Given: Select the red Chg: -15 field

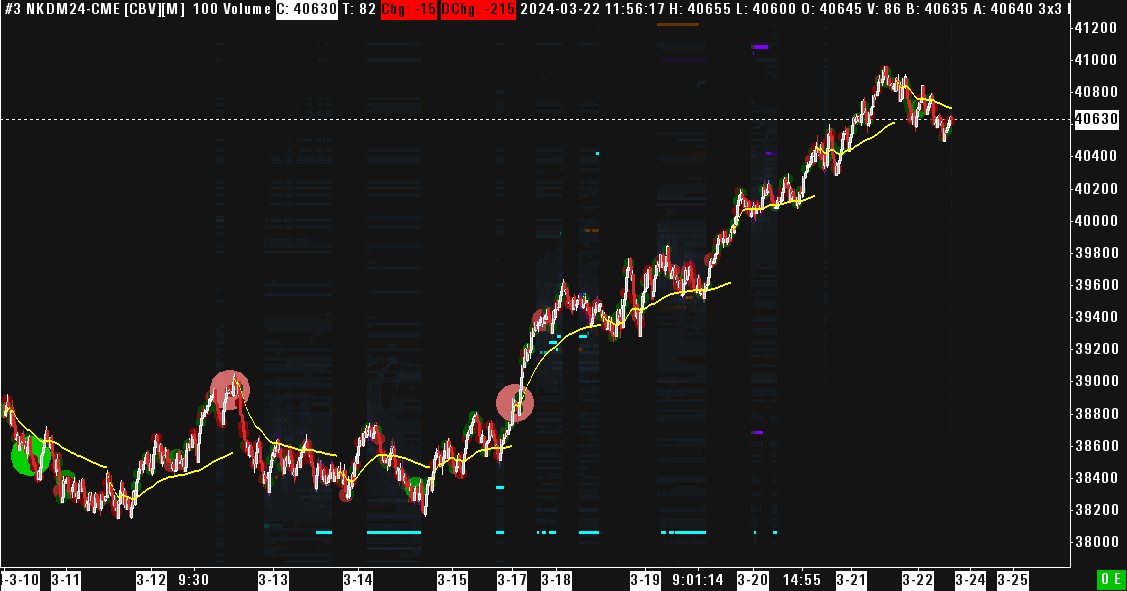Looking at the screenshot, I should tap(408, 9).
